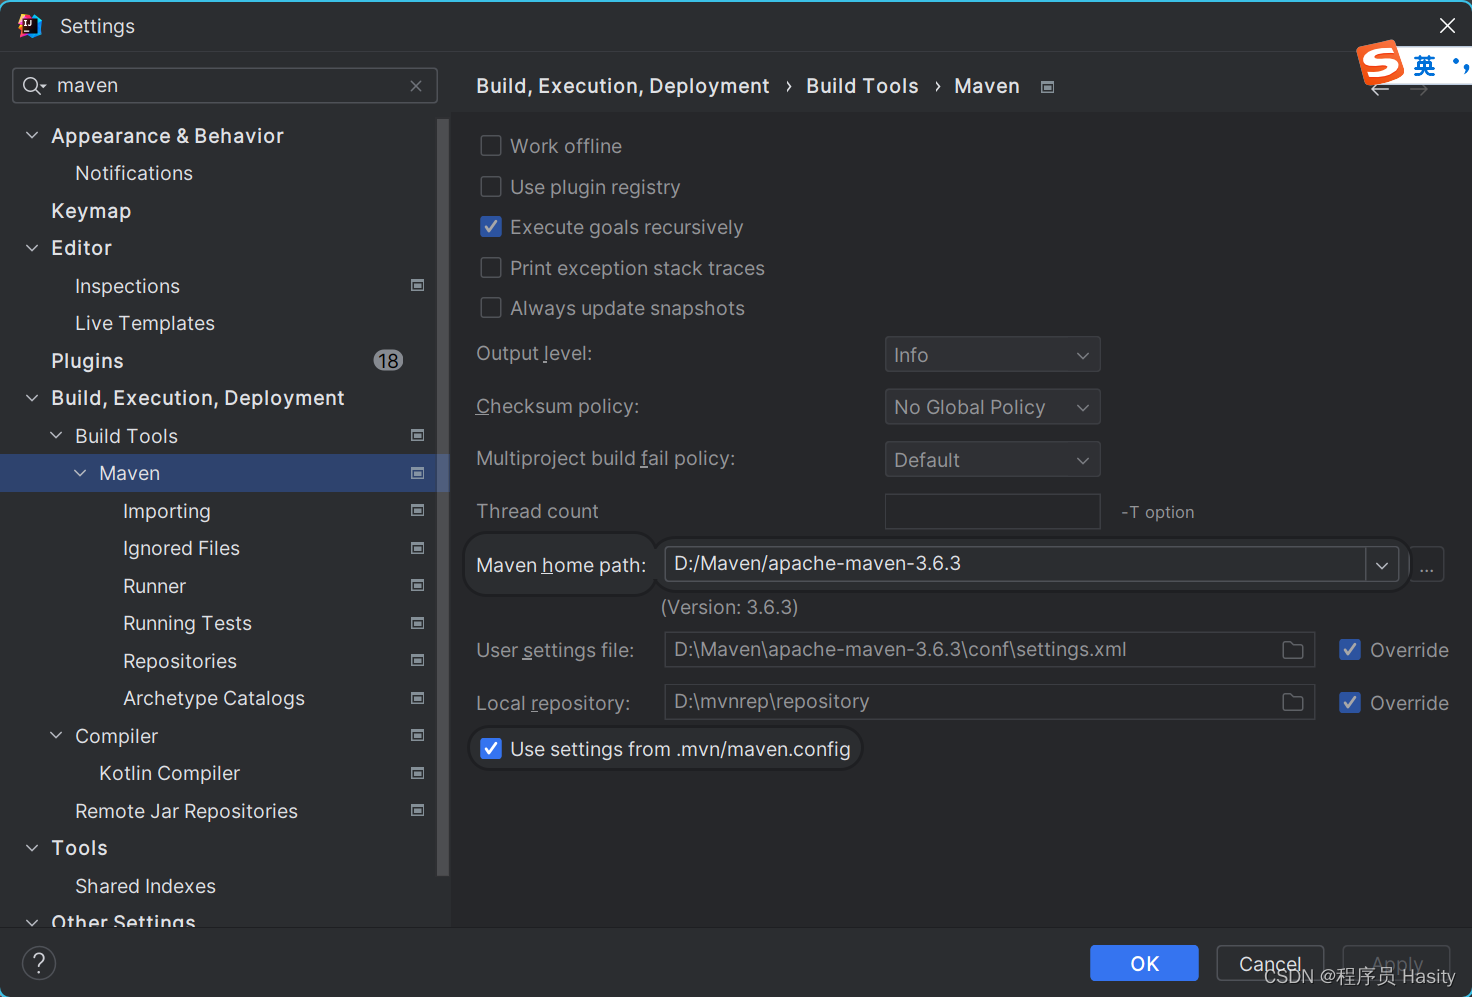
Task: Click the project icon on the Running Tests row
Action: point(418,623)
